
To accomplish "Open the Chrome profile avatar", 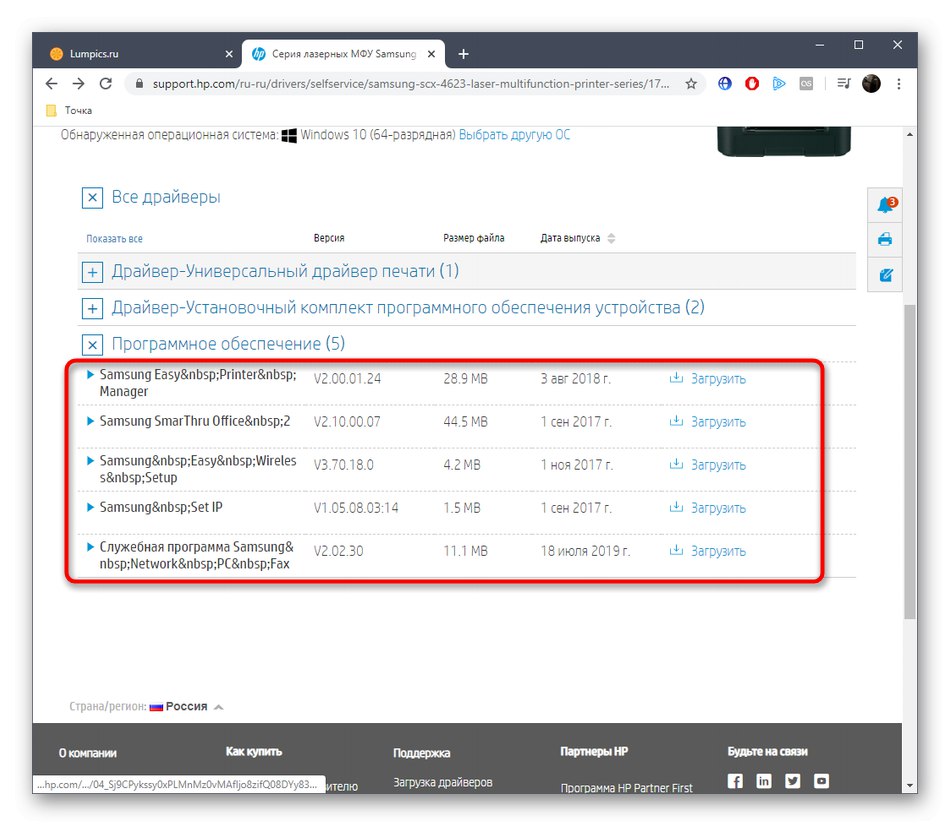I will 871,84.
